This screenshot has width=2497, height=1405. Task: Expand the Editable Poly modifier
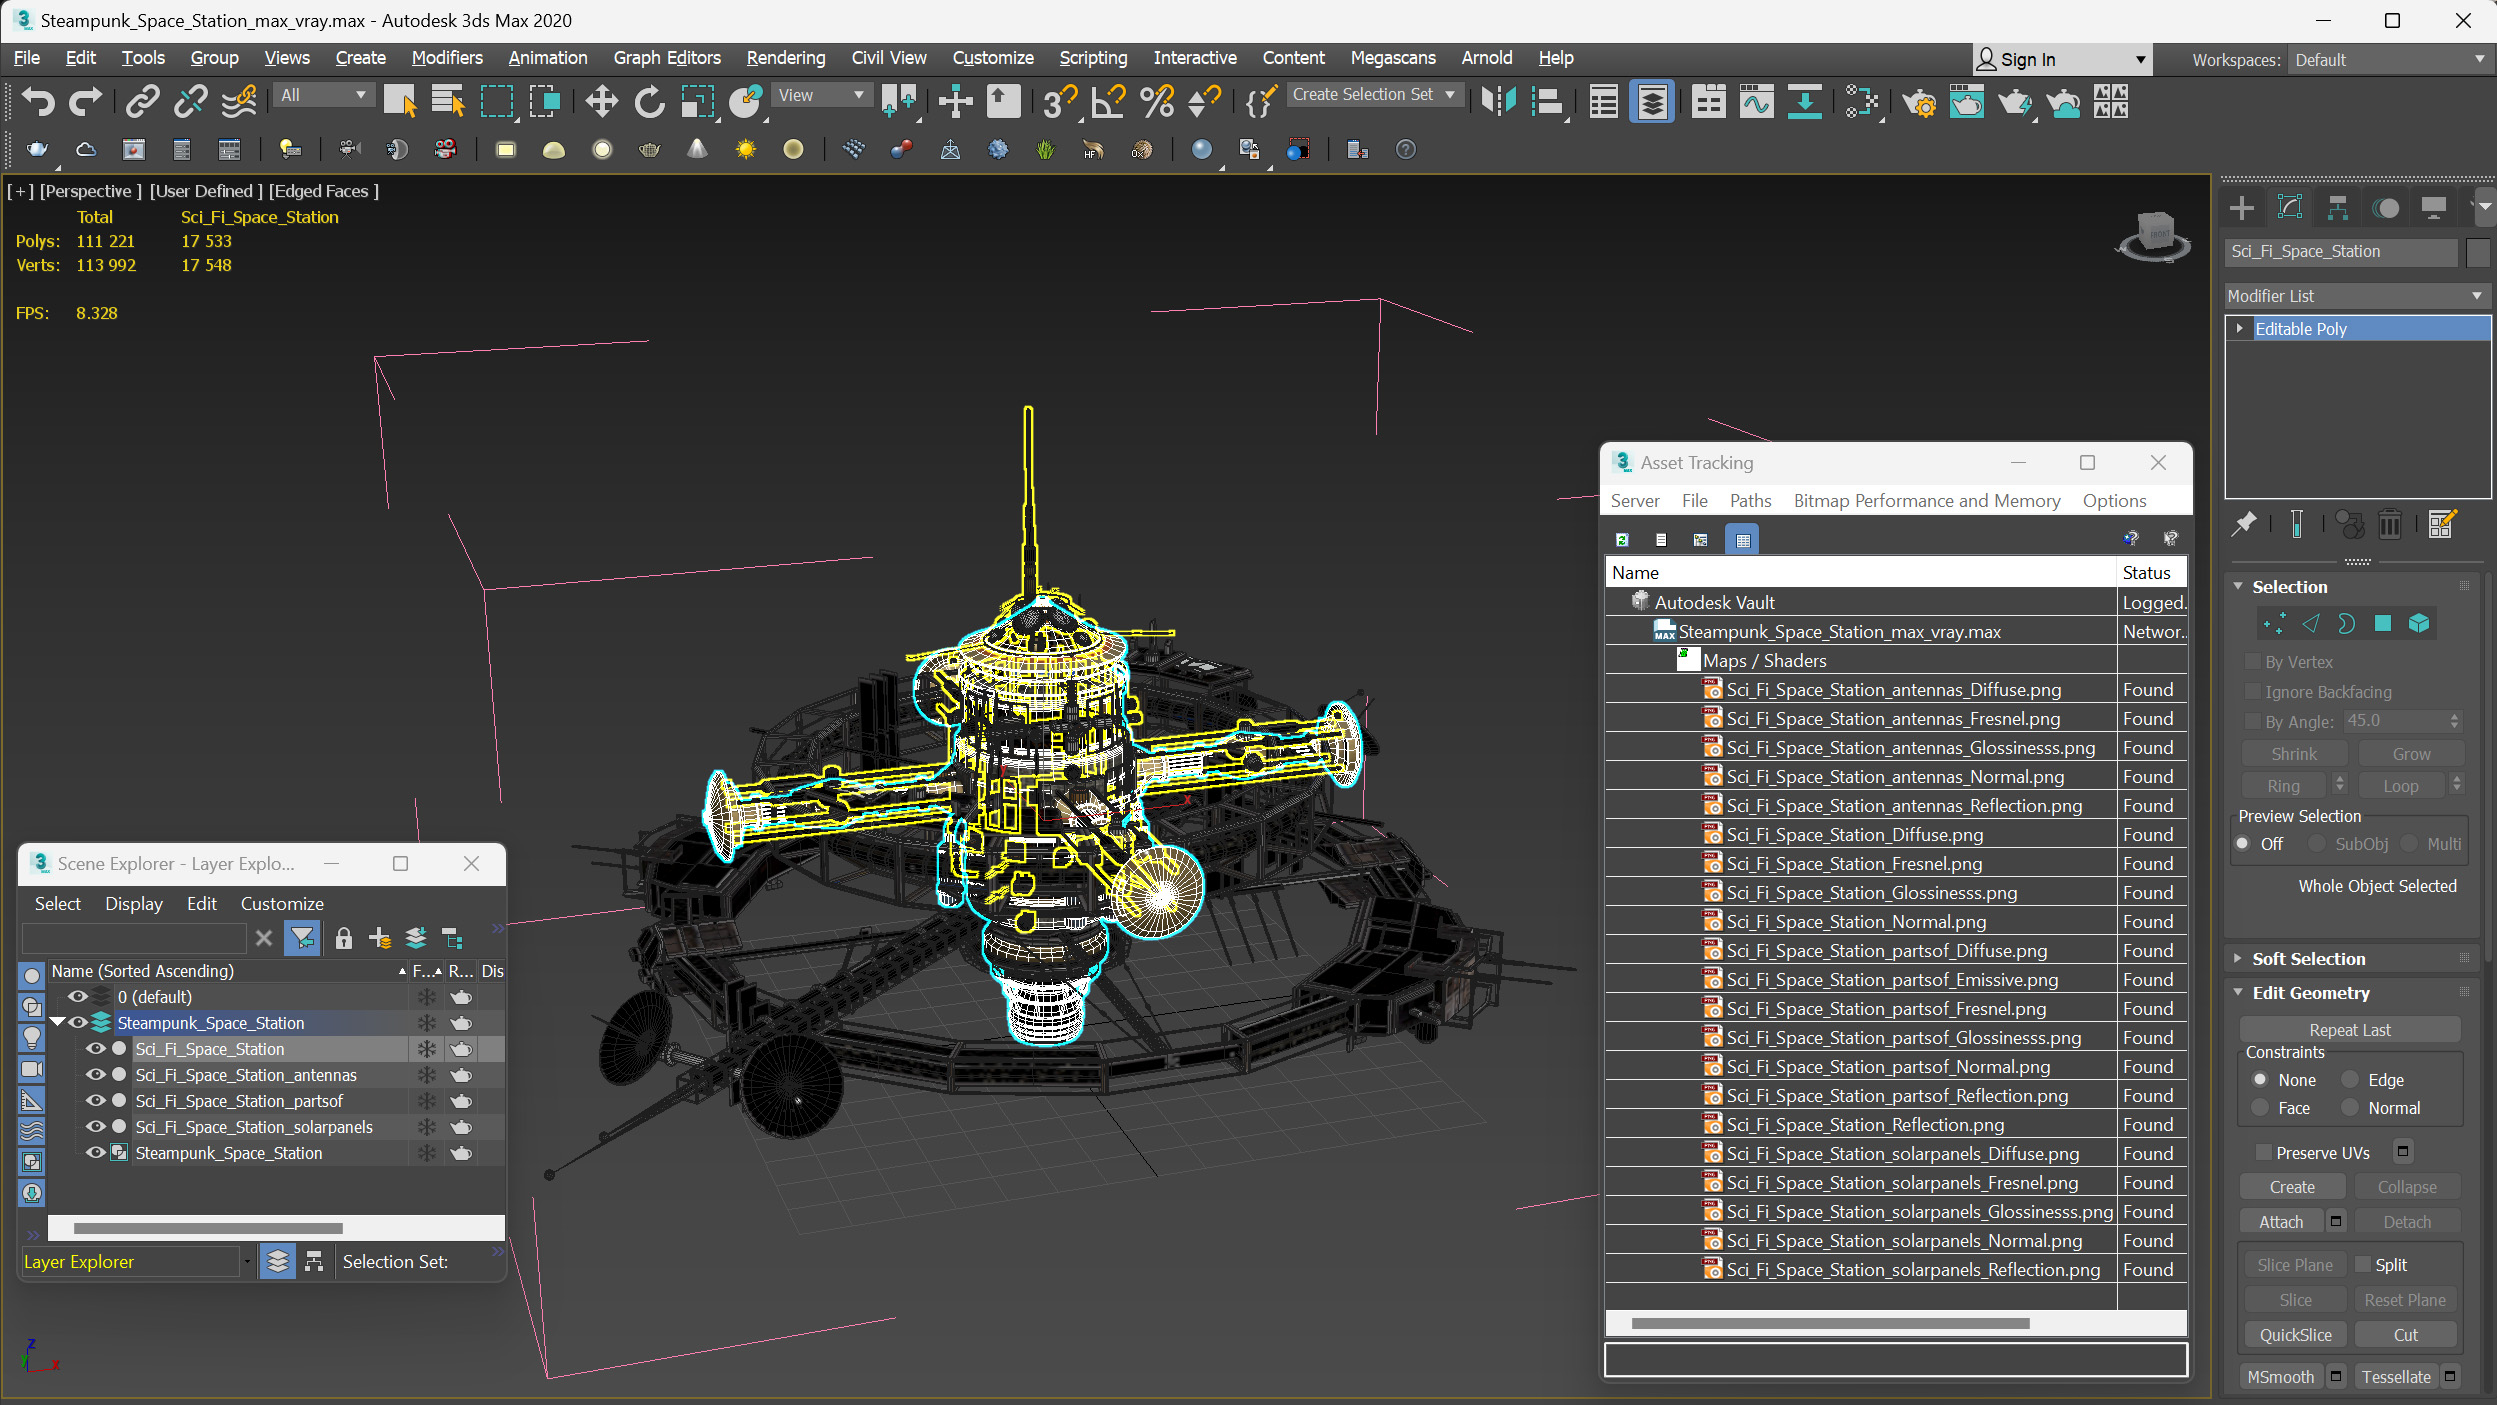pos(2240,328)
